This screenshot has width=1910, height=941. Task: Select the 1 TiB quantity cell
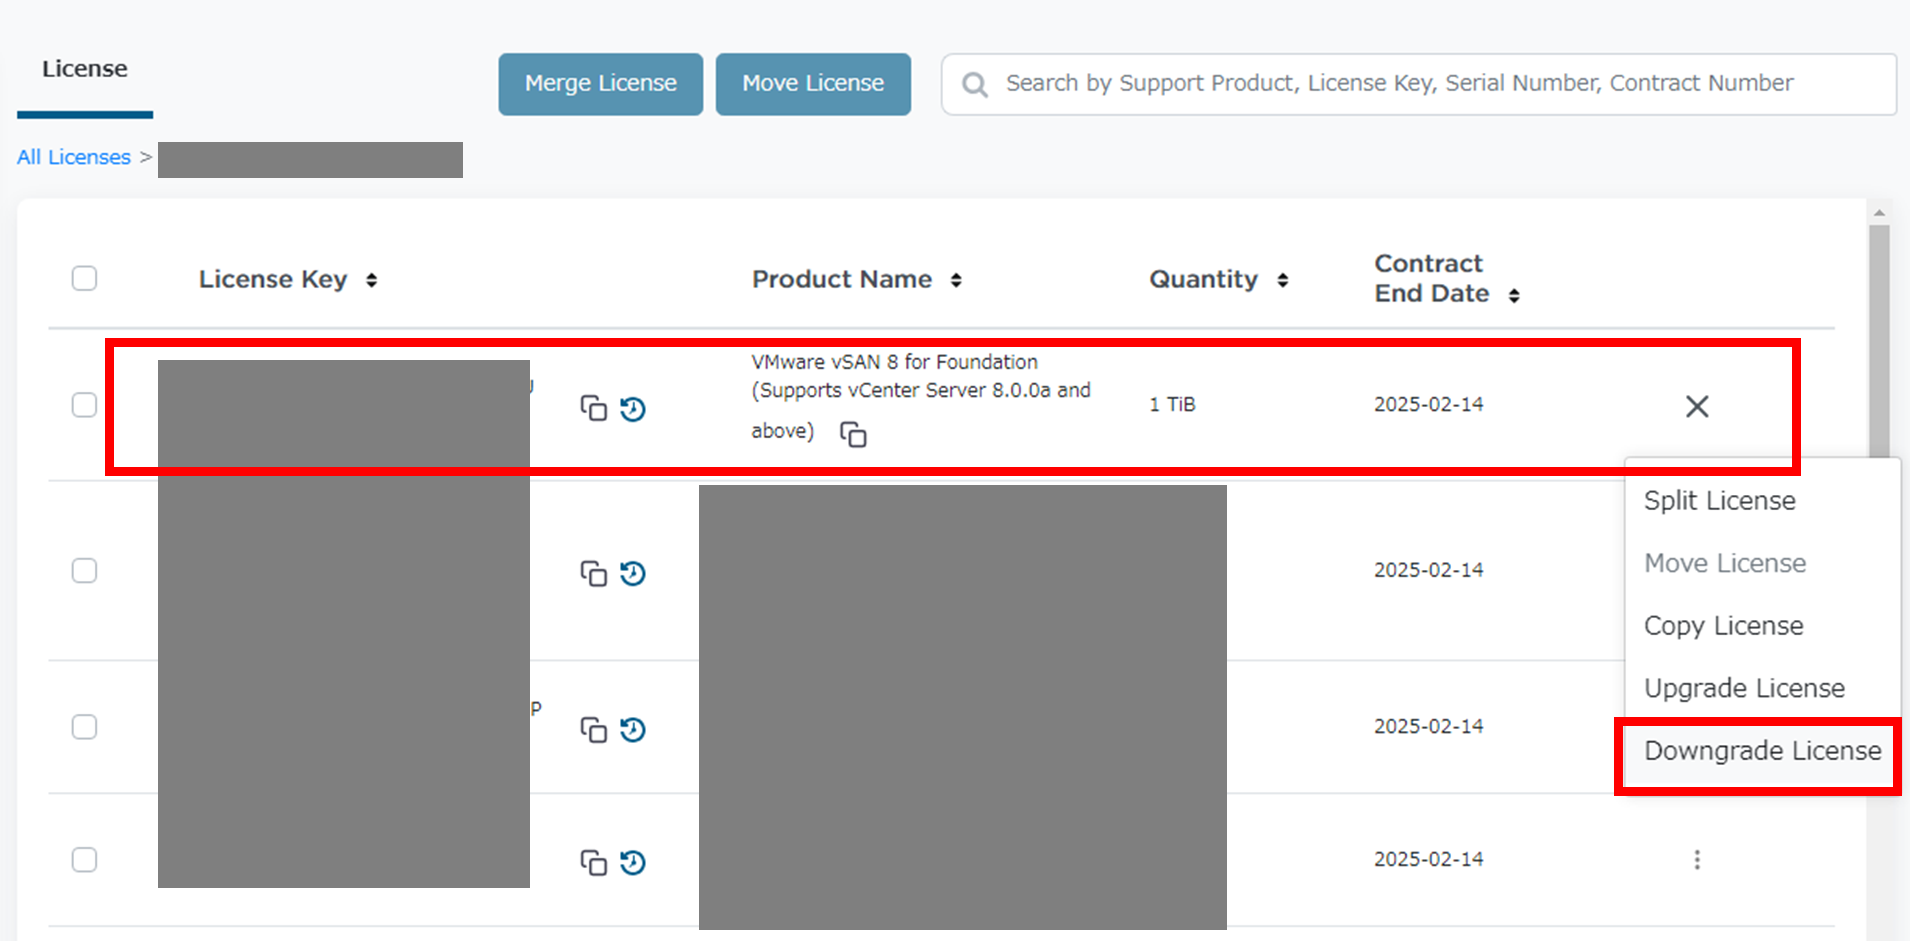[1172, 405]
